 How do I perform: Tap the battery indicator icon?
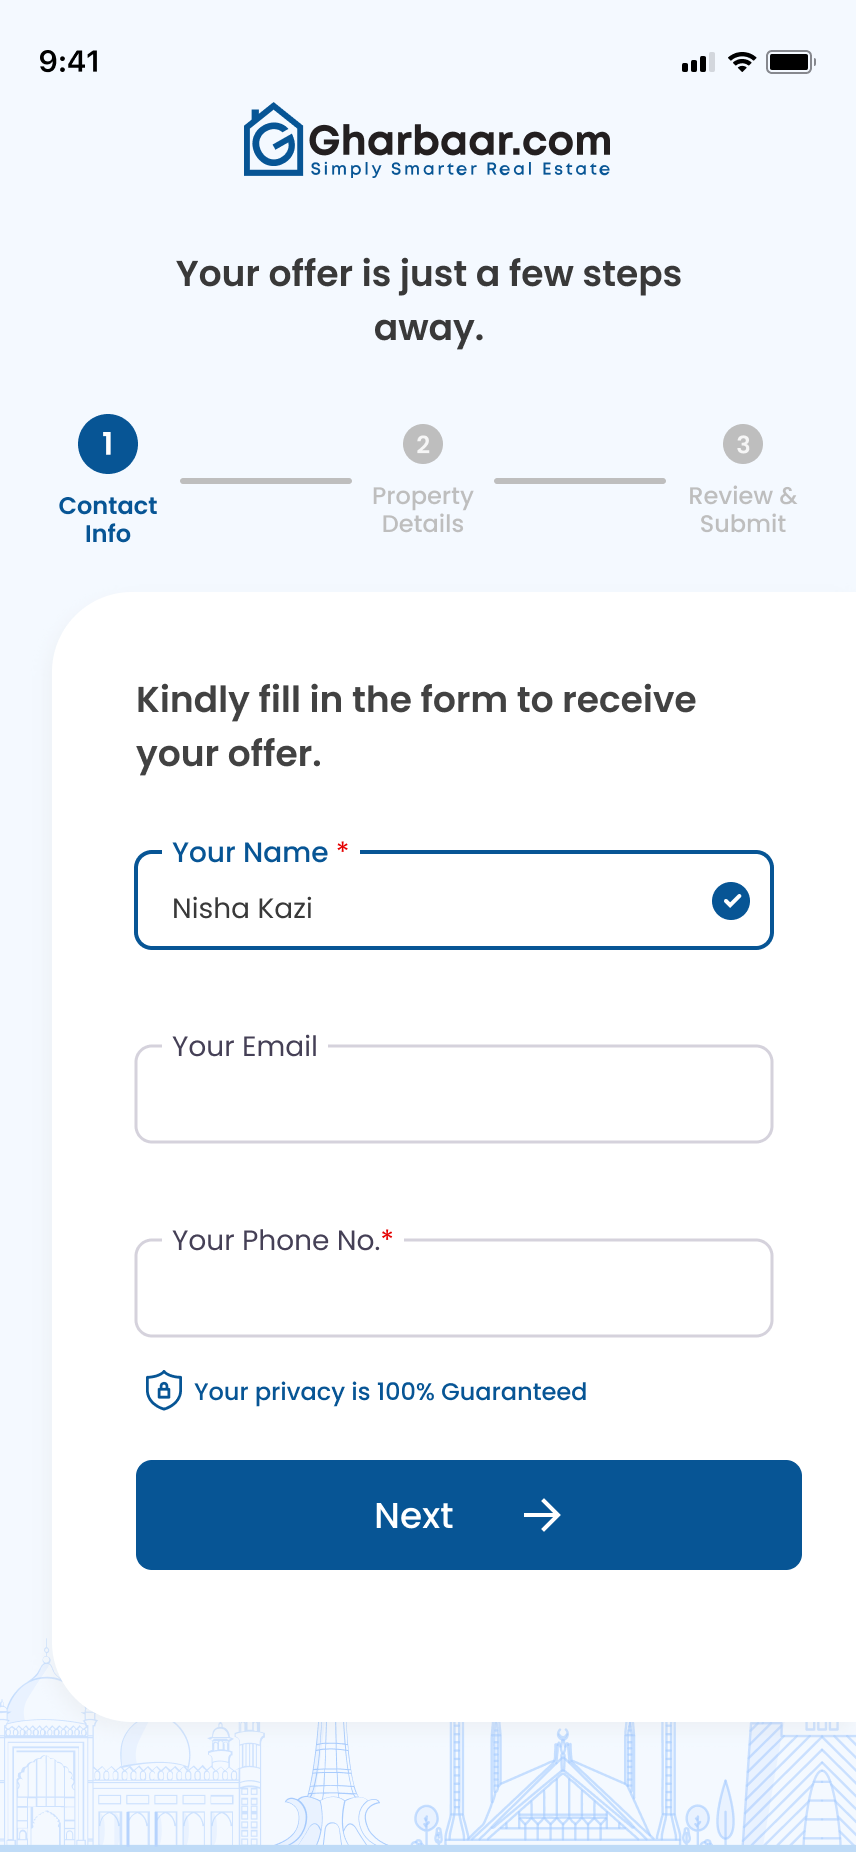coord(791,62)
